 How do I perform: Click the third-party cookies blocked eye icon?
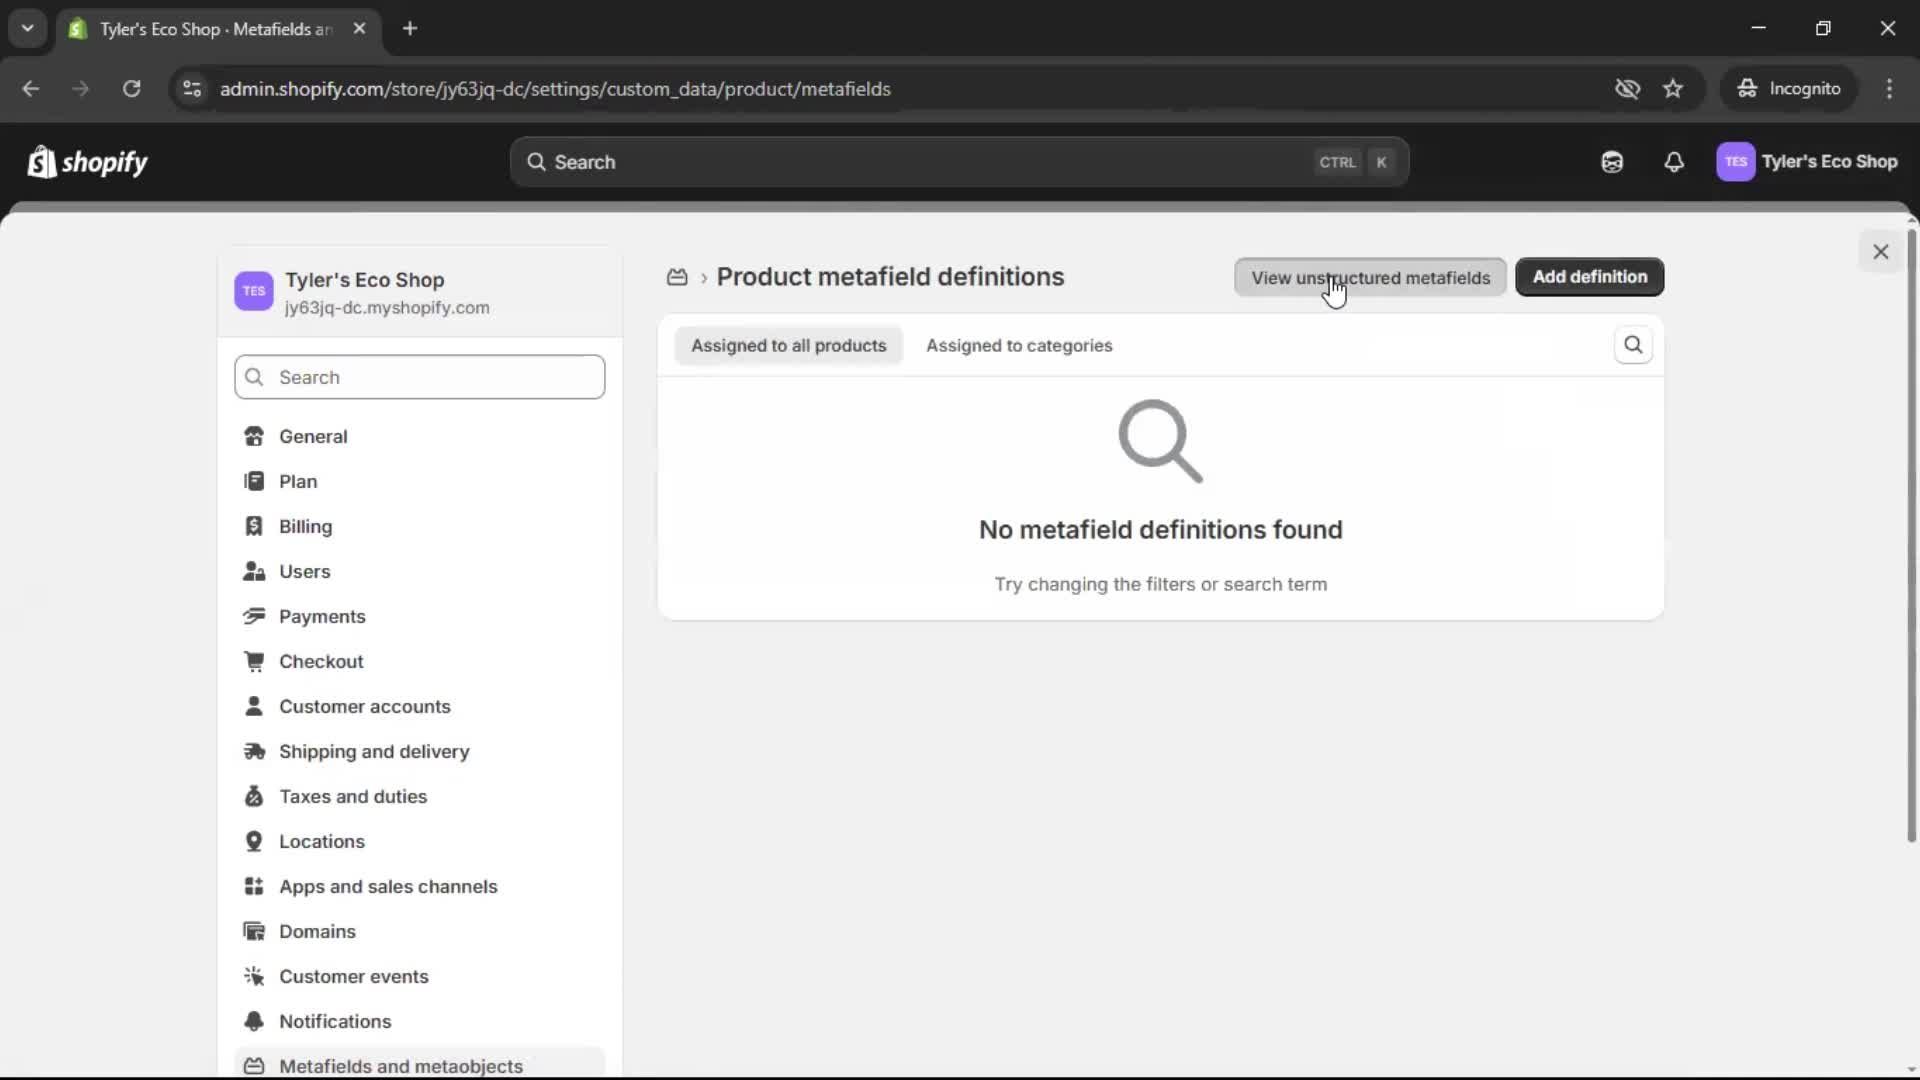coord(1627,89)
